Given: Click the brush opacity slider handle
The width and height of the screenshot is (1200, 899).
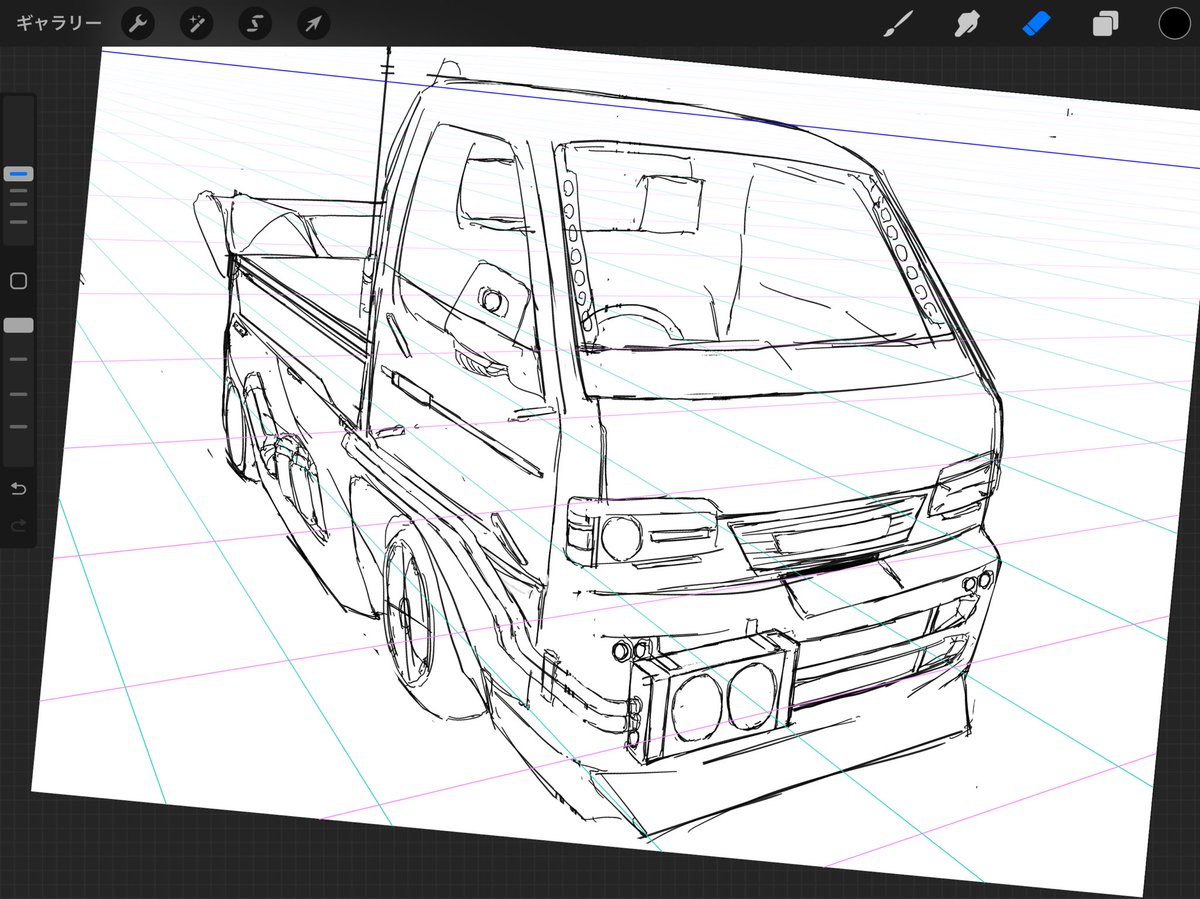Looking at the screenshot, I should 18,325.
